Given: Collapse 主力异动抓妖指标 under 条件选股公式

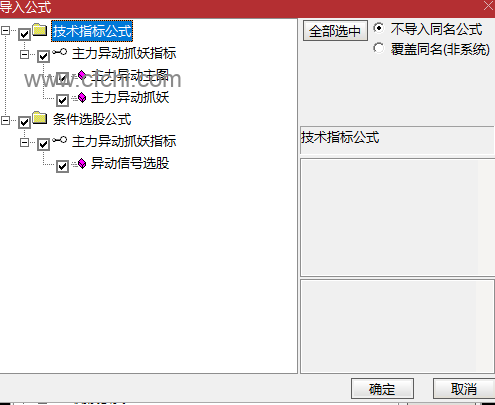Looking at the screenshot, I should (x=24, y=143).
